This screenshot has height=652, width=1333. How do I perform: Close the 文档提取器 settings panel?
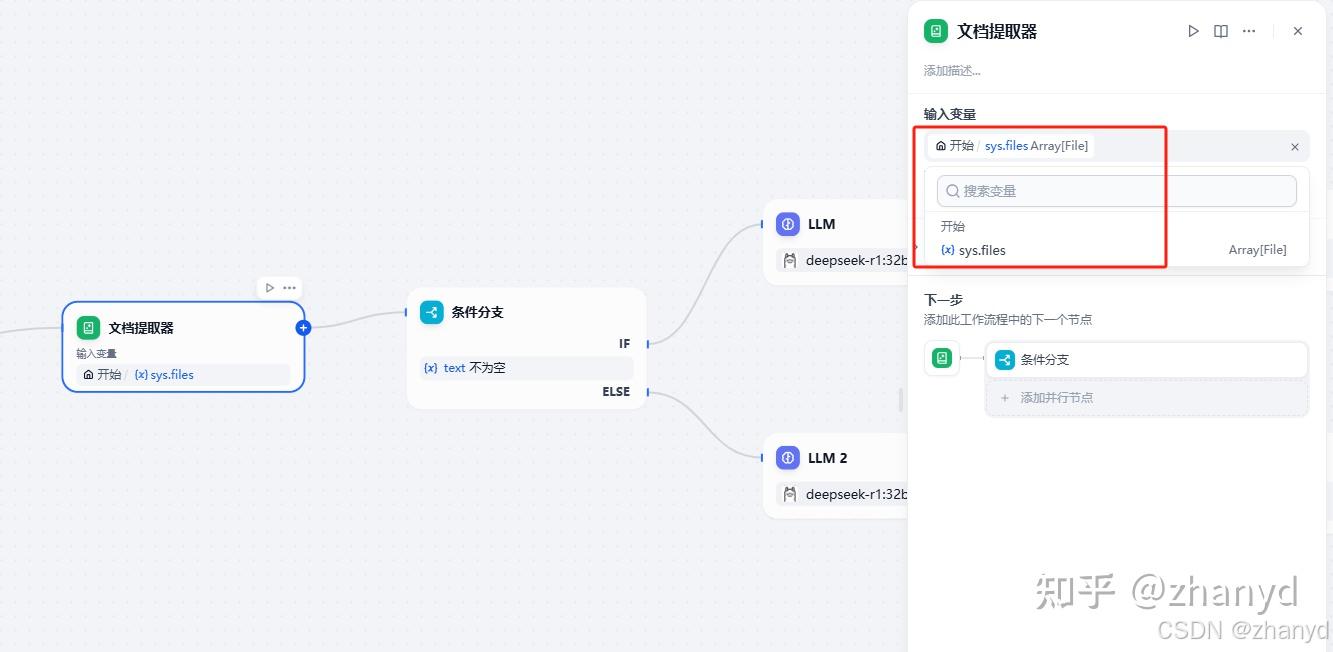(1298, 31)
